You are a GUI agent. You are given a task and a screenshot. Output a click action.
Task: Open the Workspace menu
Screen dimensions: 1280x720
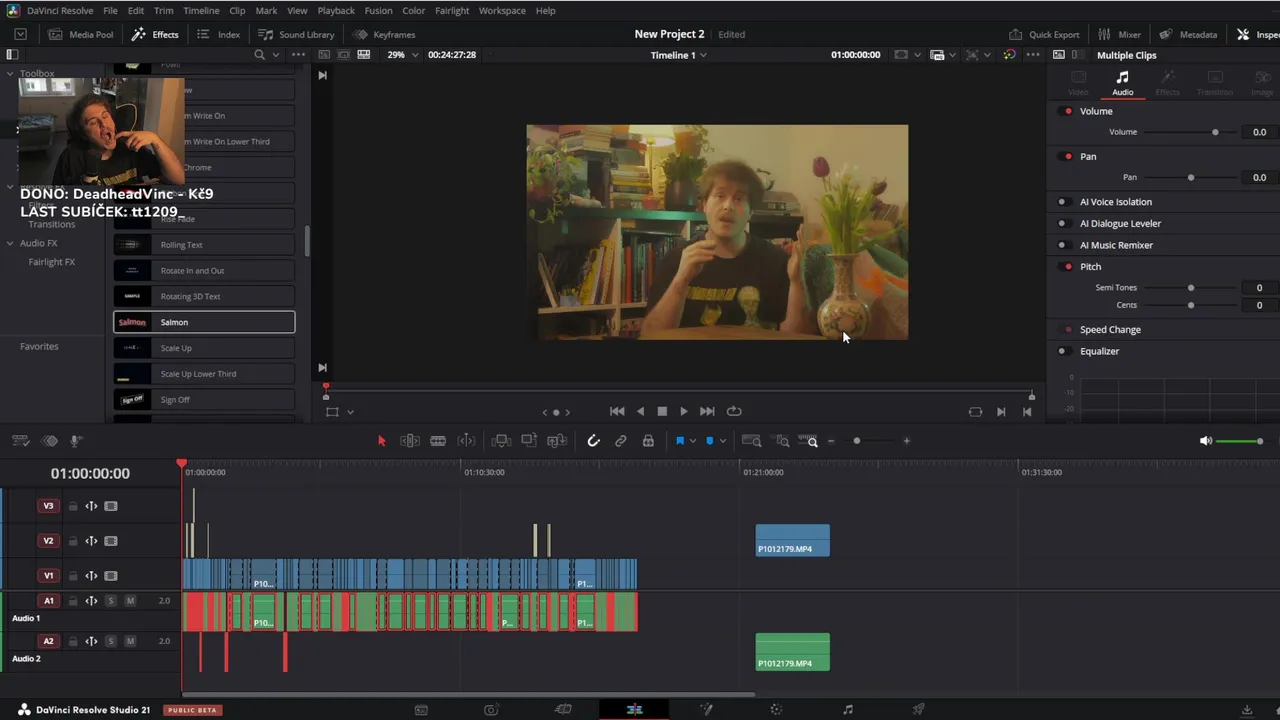(502, 11)
